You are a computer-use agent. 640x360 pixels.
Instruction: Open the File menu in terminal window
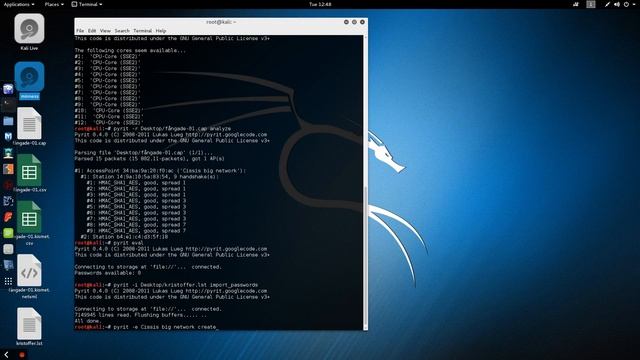point(80,31)
